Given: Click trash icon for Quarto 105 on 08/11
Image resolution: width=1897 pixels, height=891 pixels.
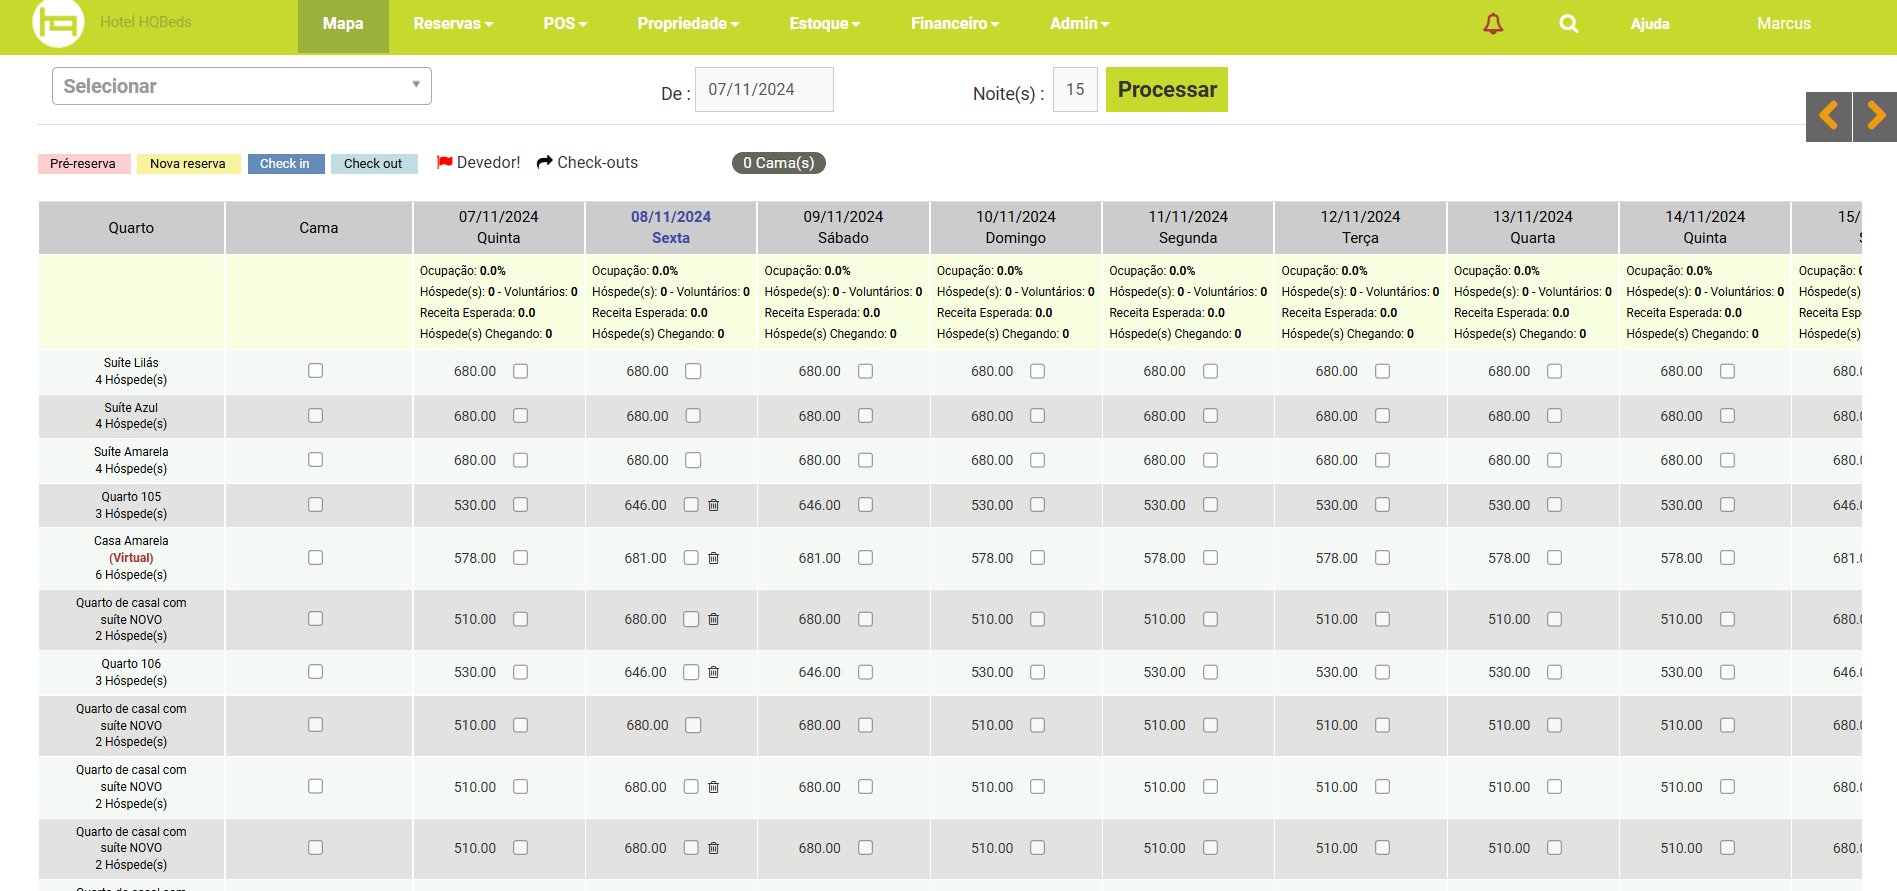Looking at the screenshot, I should tap(713, 505).
